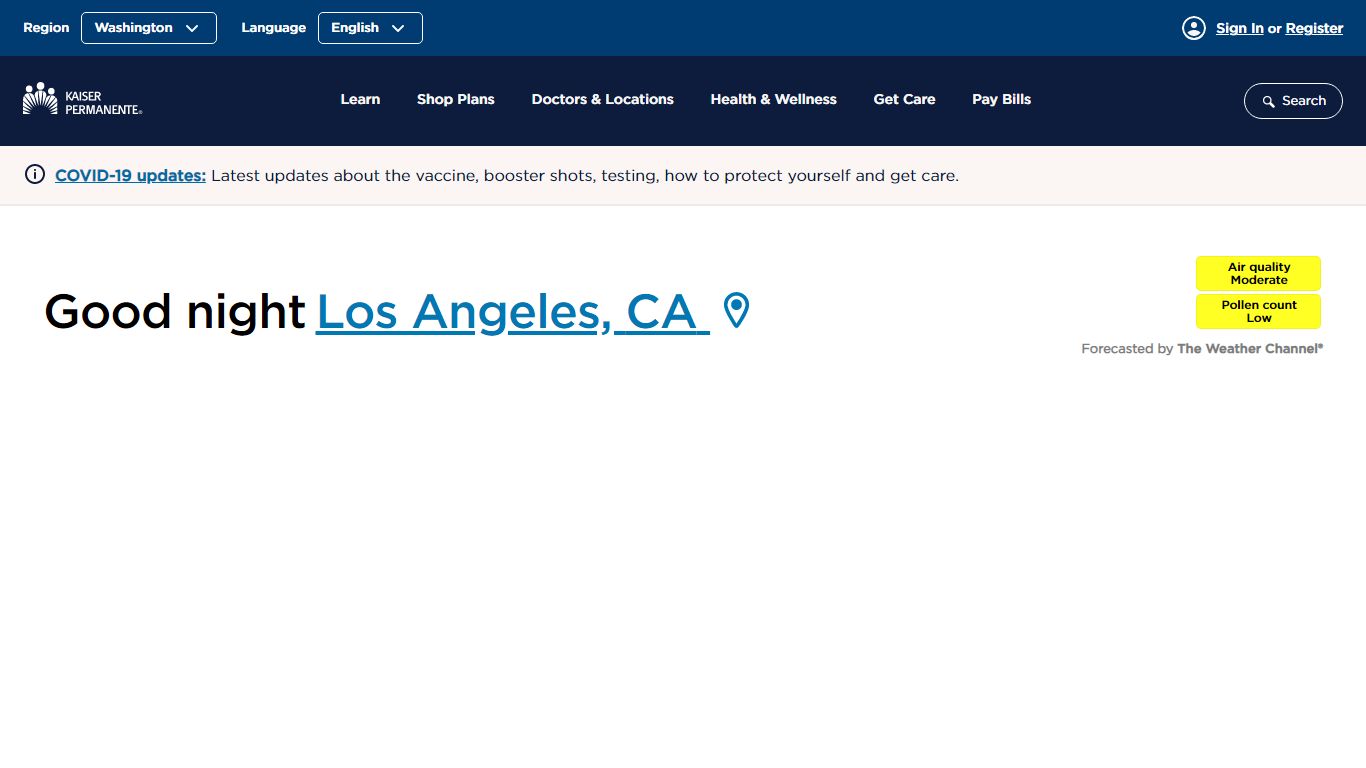Select the Get Care menu item
The image size is (1366, 768).
[x=905, y=99]
